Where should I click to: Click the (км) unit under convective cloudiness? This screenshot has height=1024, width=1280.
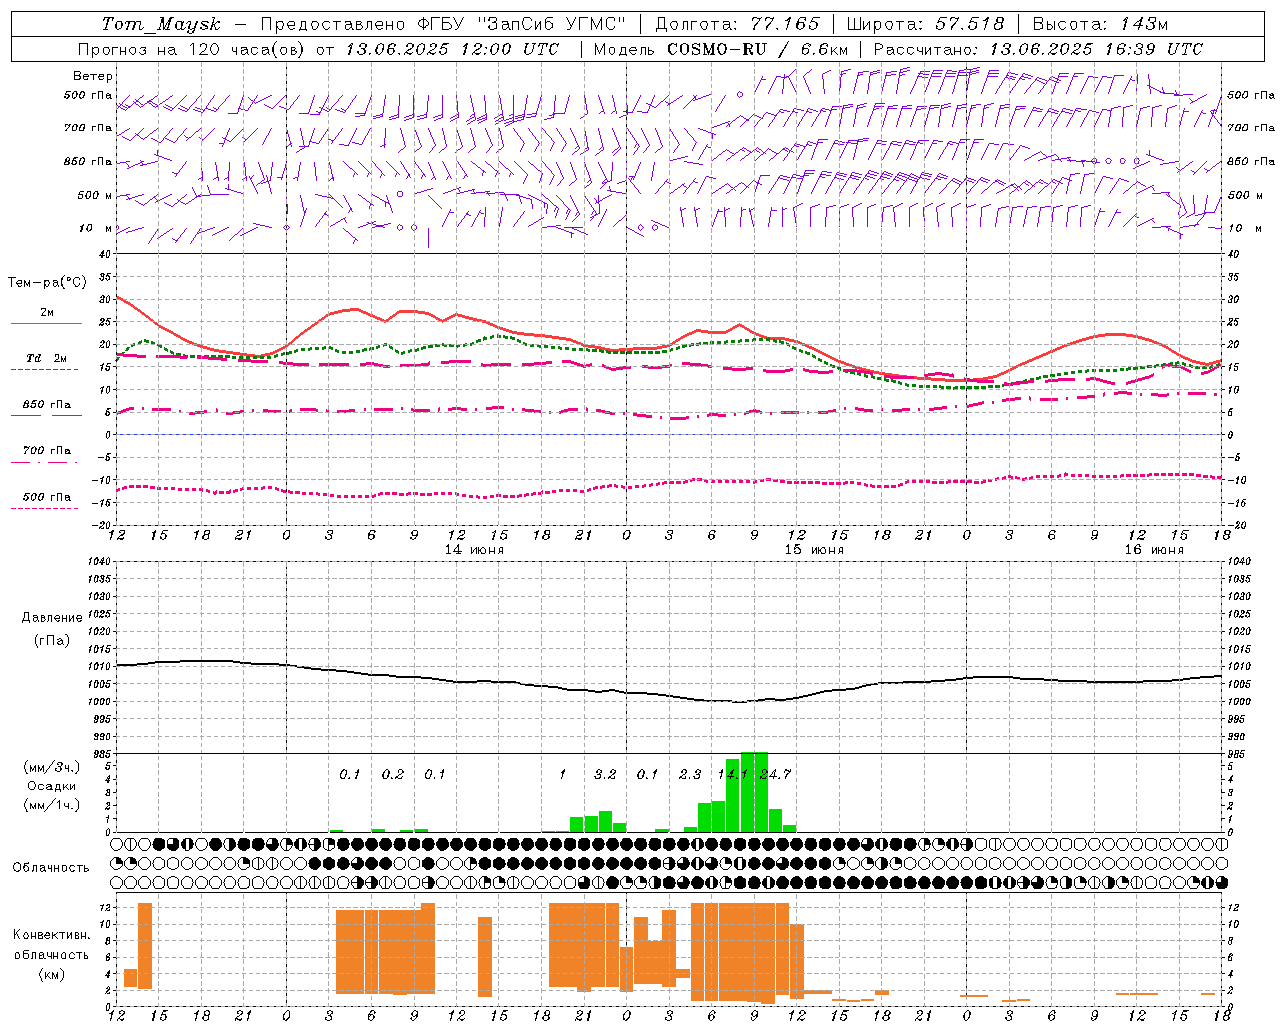tap(51, 974)
